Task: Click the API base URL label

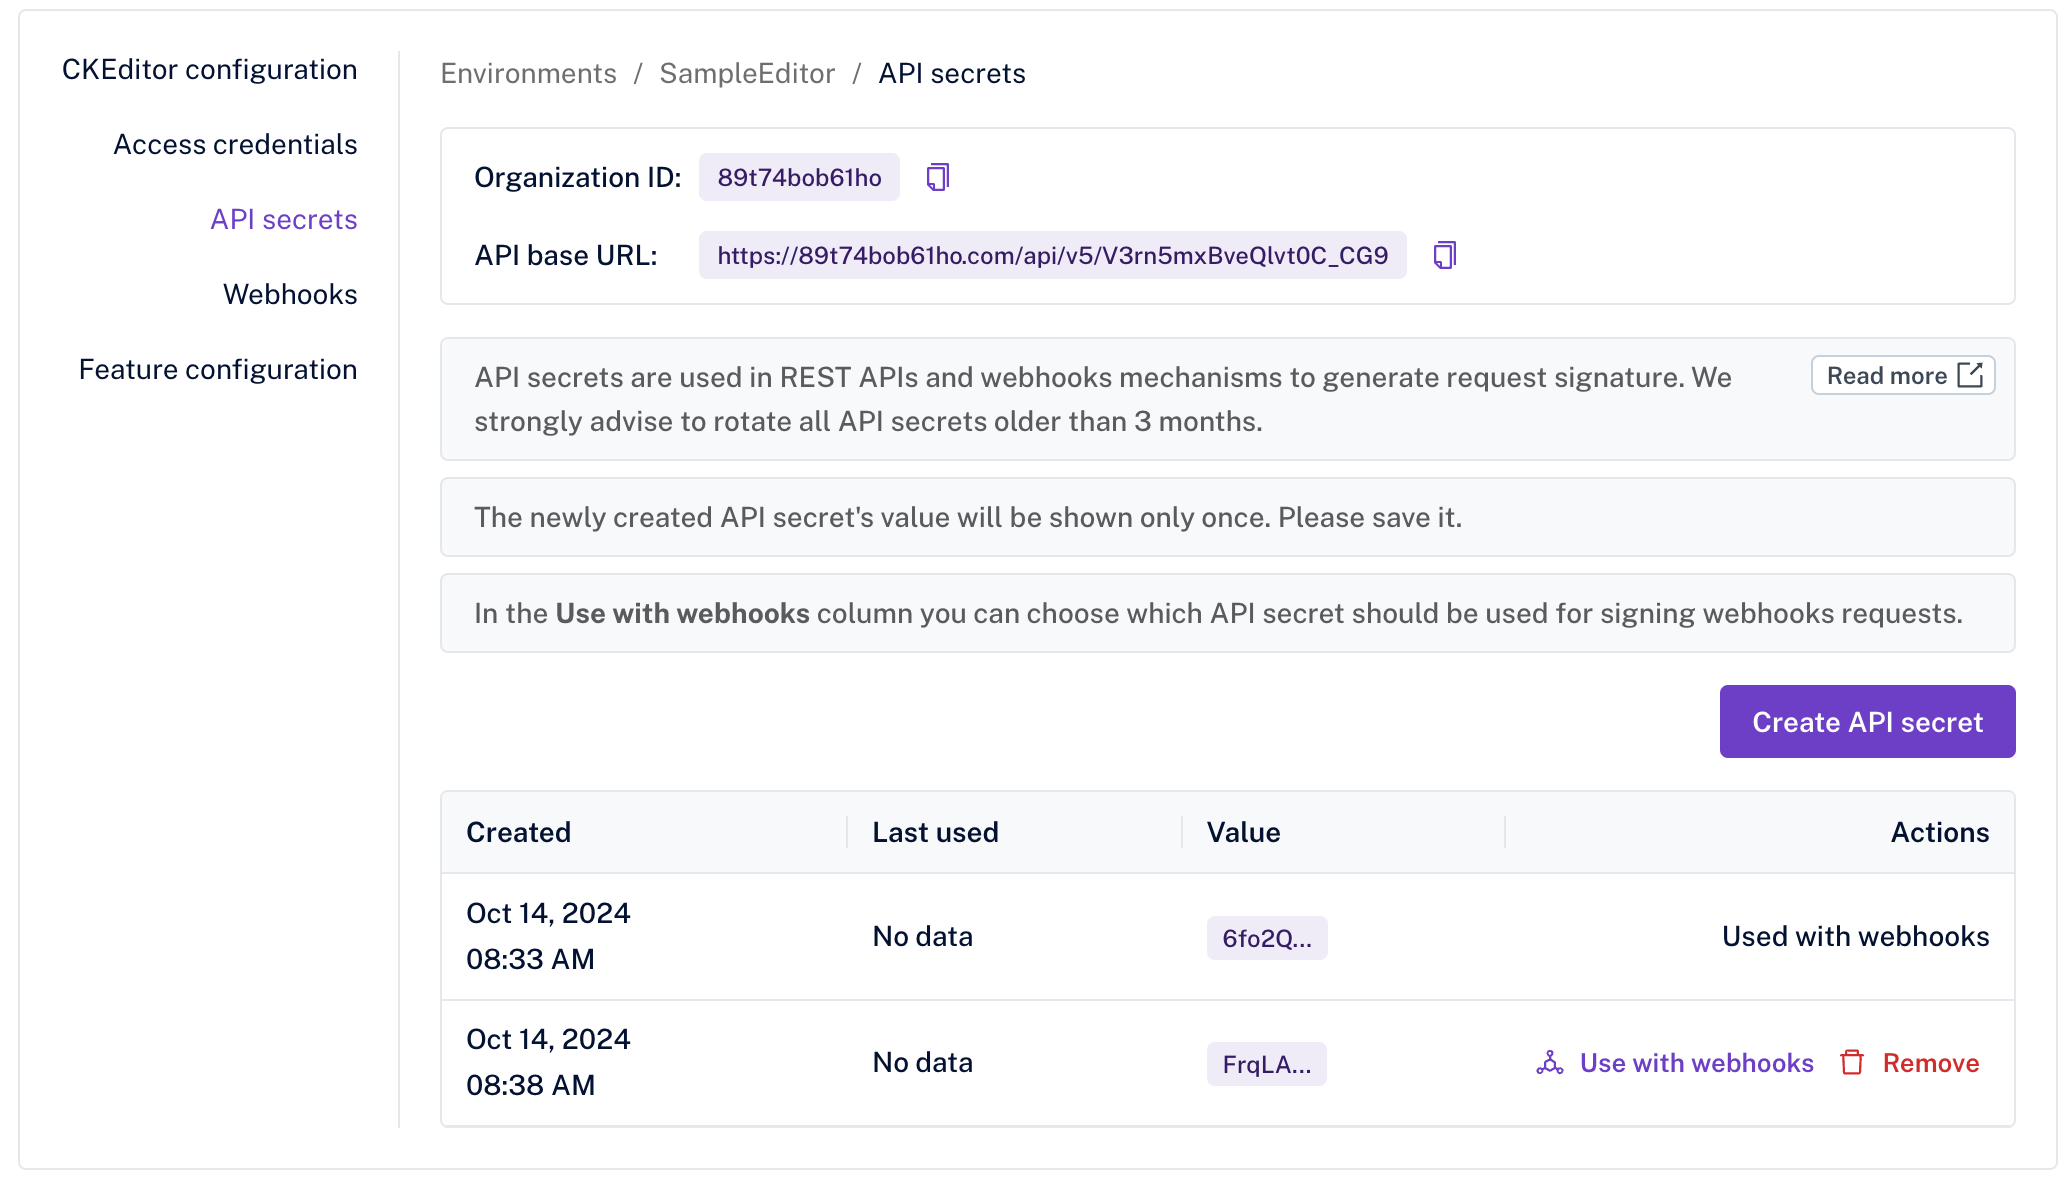Action: click(565, 255)
